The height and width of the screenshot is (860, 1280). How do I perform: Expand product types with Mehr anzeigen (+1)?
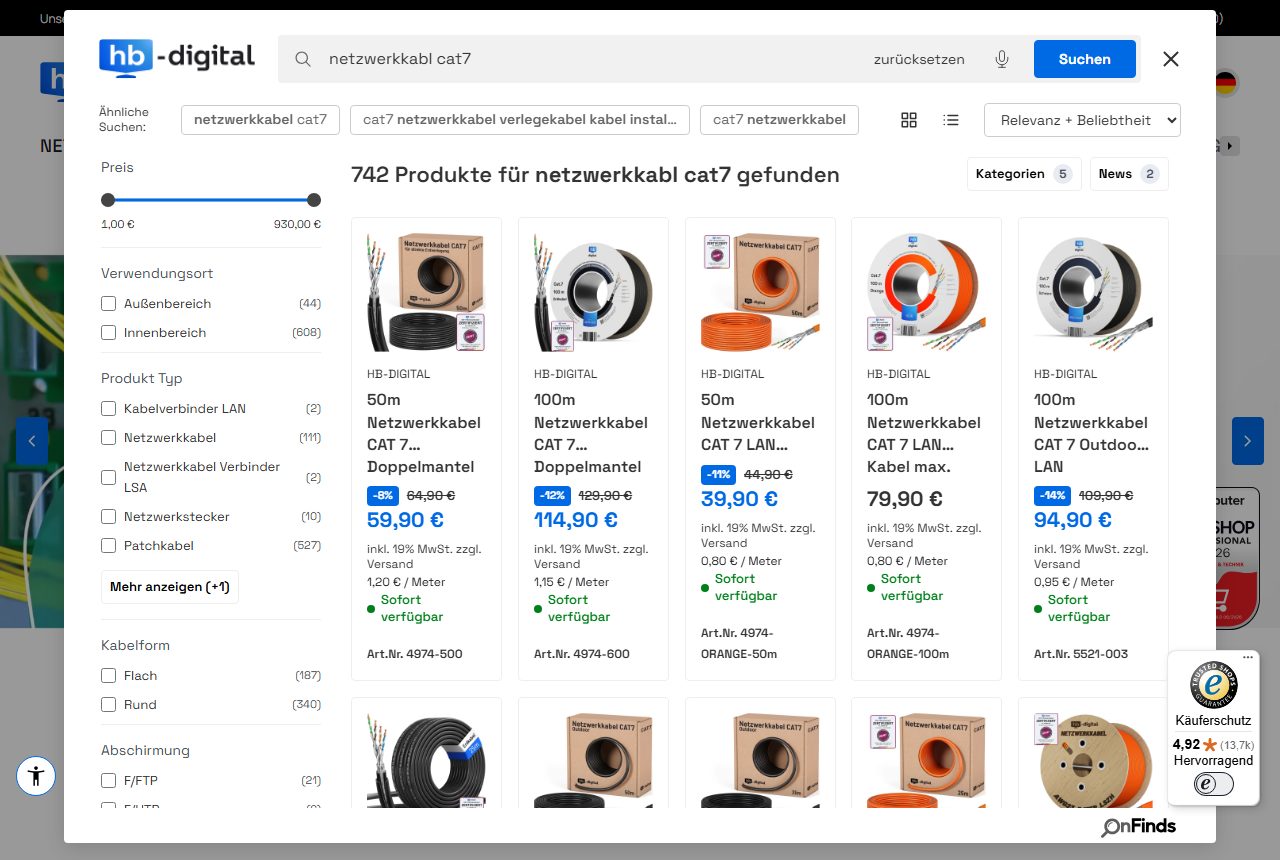tap(170, 587)
